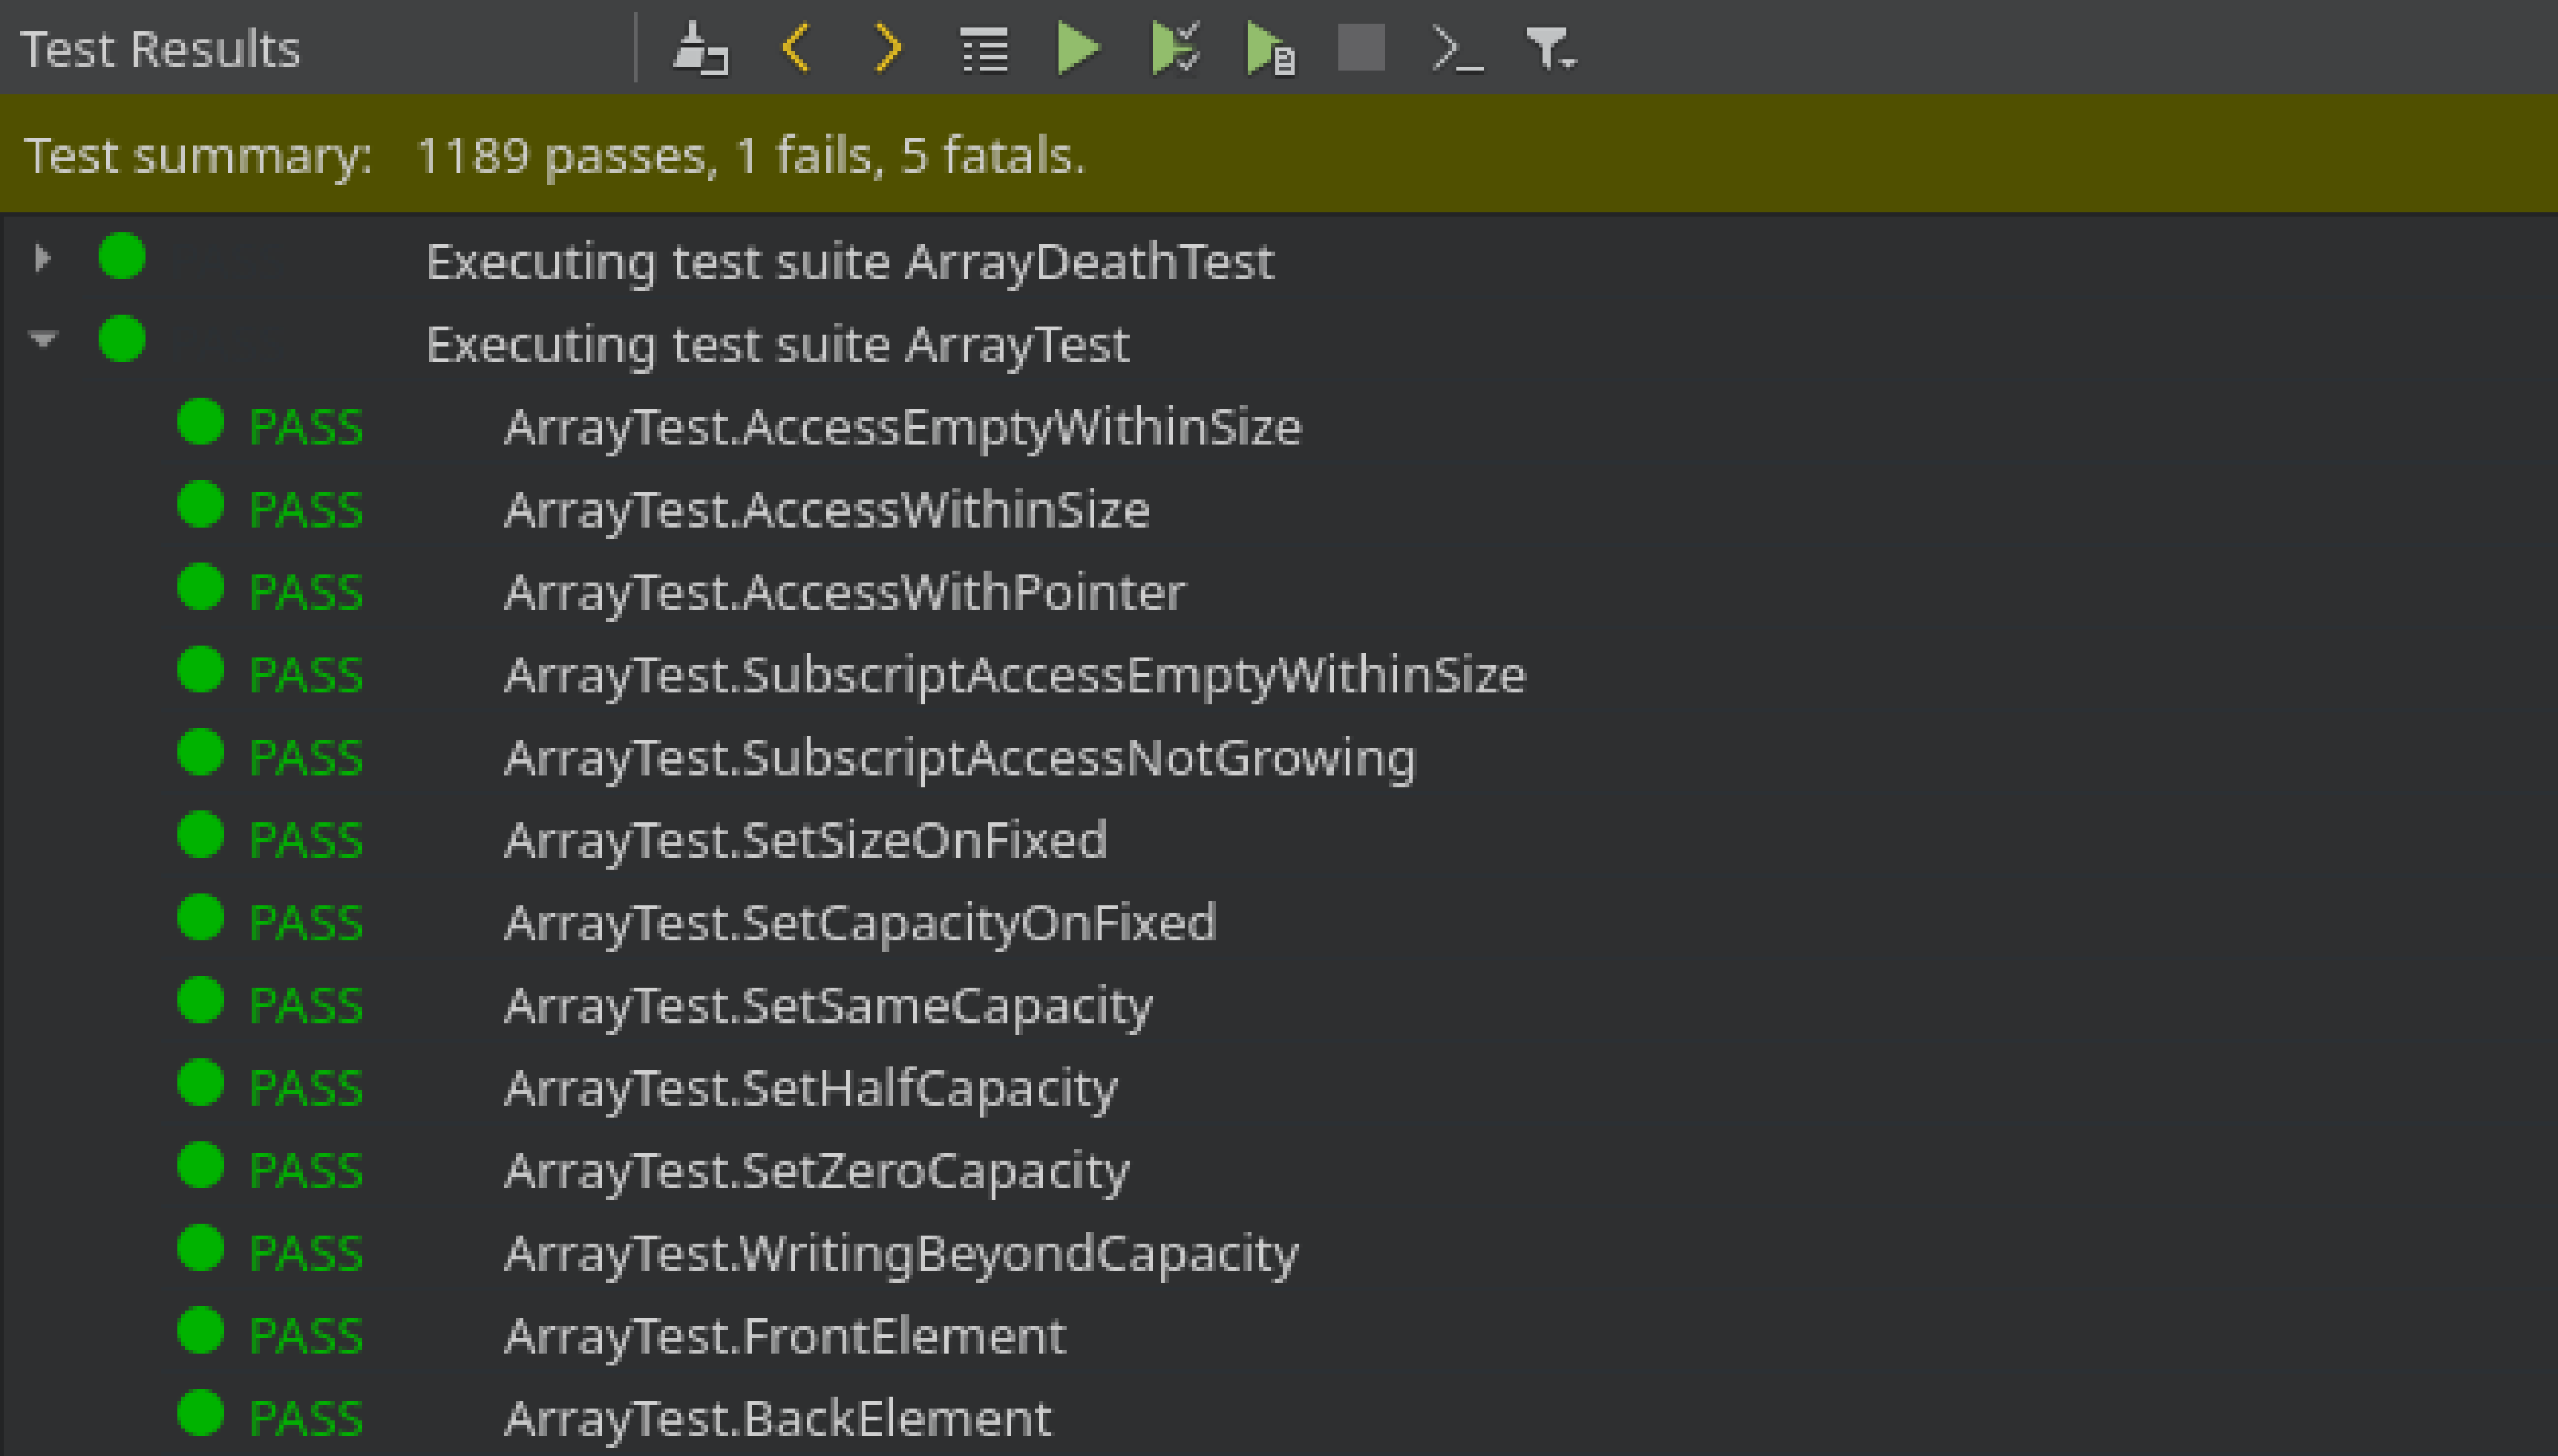Screen dimensions: 2558x1456
Task: Select the ArrayTest.SetZeroCapacity result row
Action: pos(816,1171)
